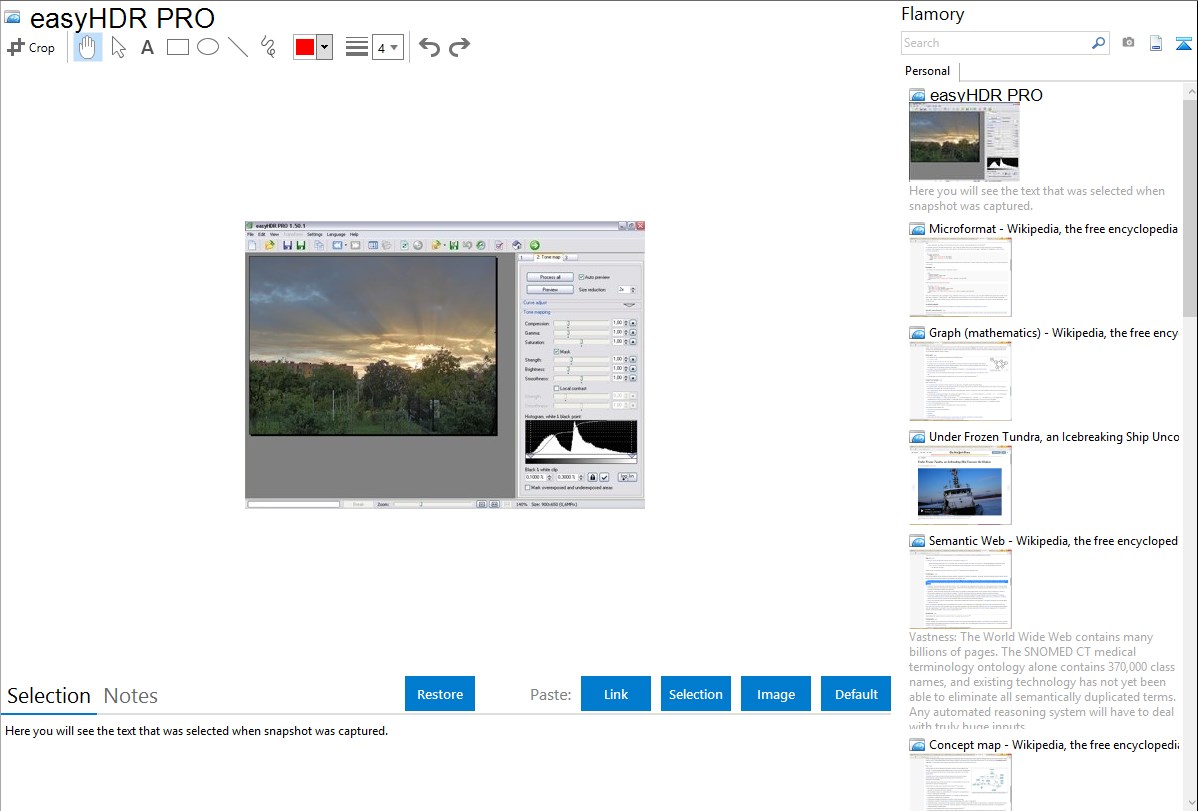Open Graph (mathematics) snapshot thumbnail
Screen dimensions: 1198x811
coord(960,381)
